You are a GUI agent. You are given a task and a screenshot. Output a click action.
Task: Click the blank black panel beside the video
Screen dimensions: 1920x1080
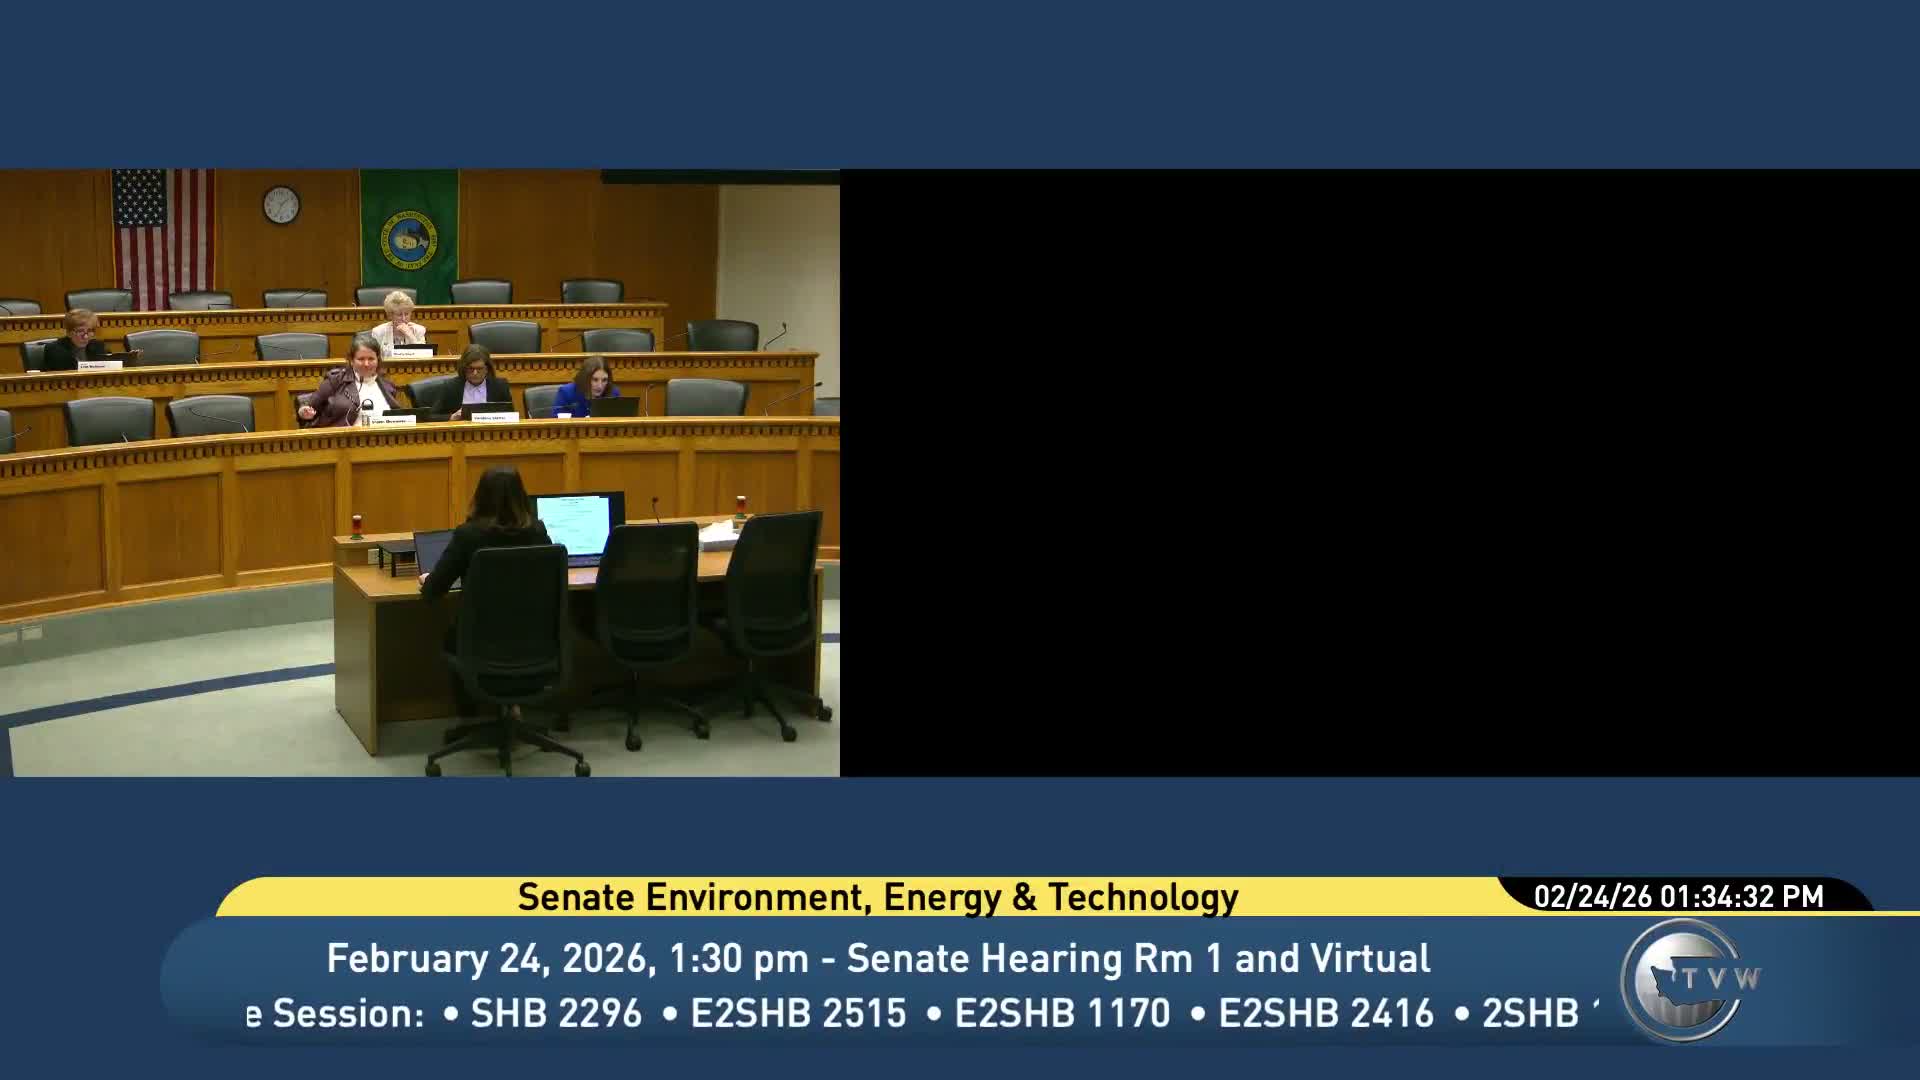pos(1378,472)
